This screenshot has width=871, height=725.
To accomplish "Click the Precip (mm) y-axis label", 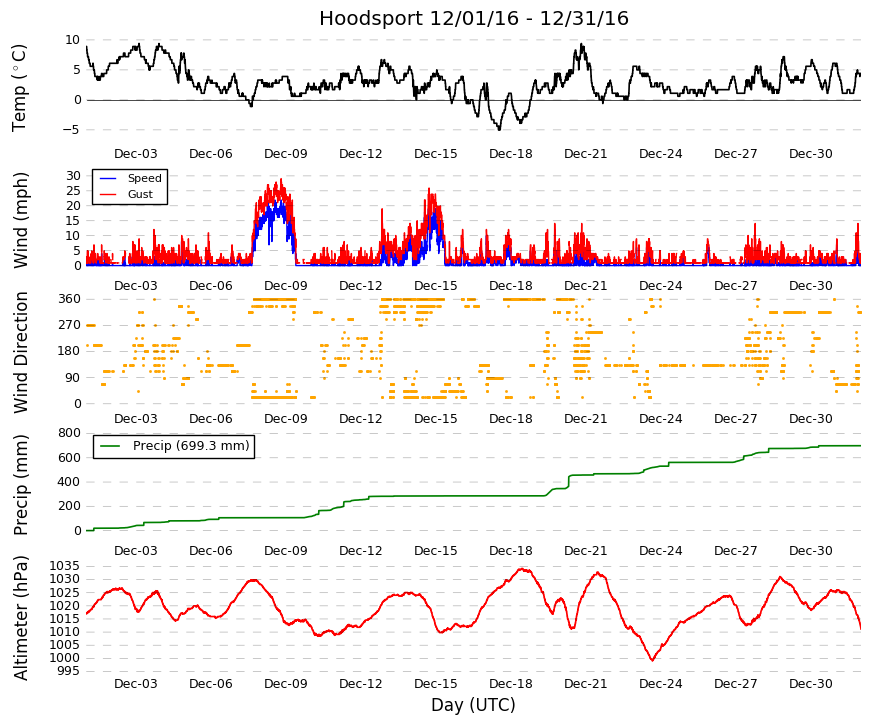I will coord(21,485).
